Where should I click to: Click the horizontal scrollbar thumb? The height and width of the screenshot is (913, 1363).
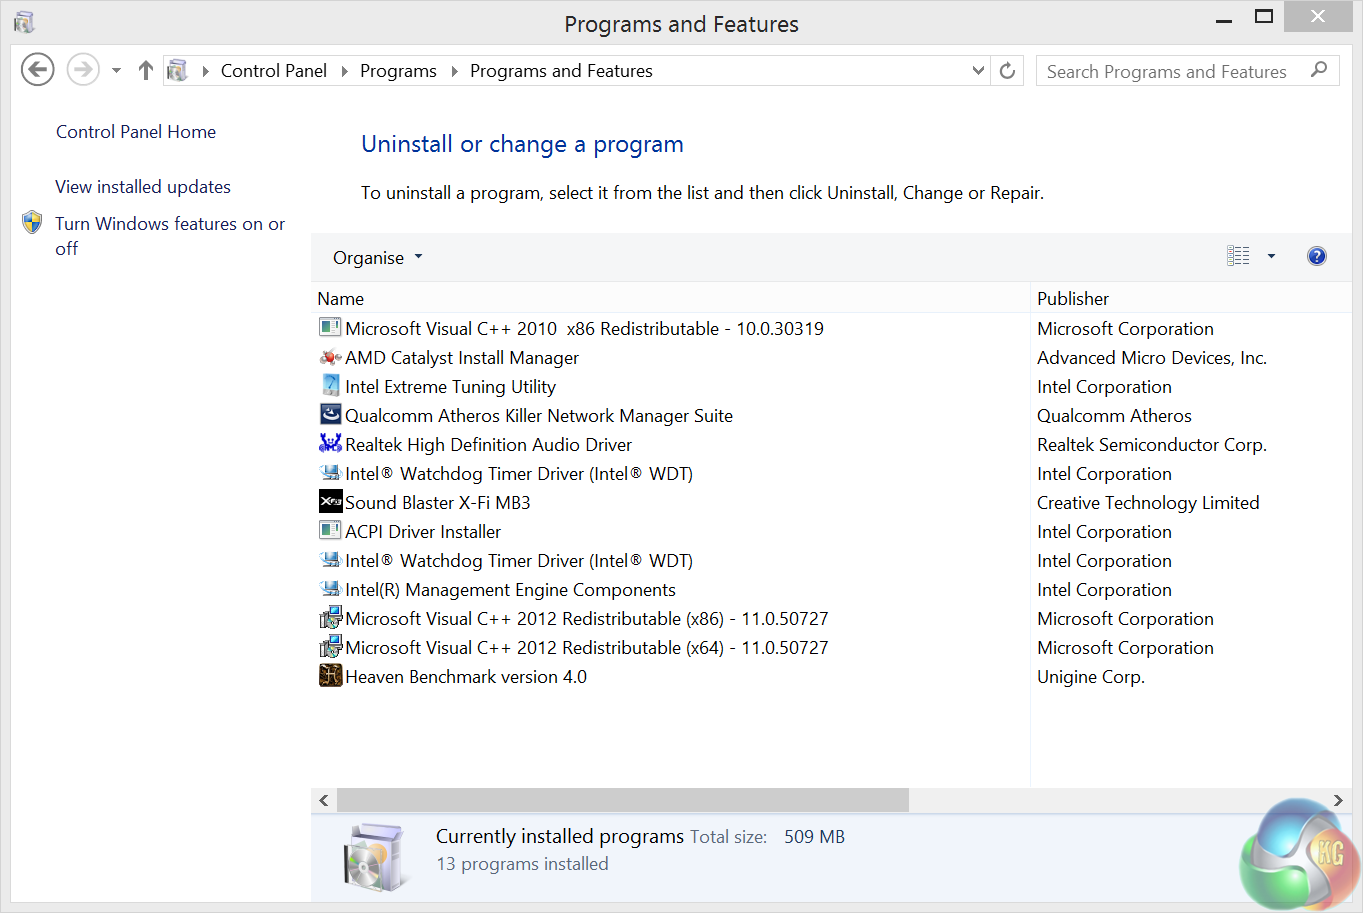point(623,800)
